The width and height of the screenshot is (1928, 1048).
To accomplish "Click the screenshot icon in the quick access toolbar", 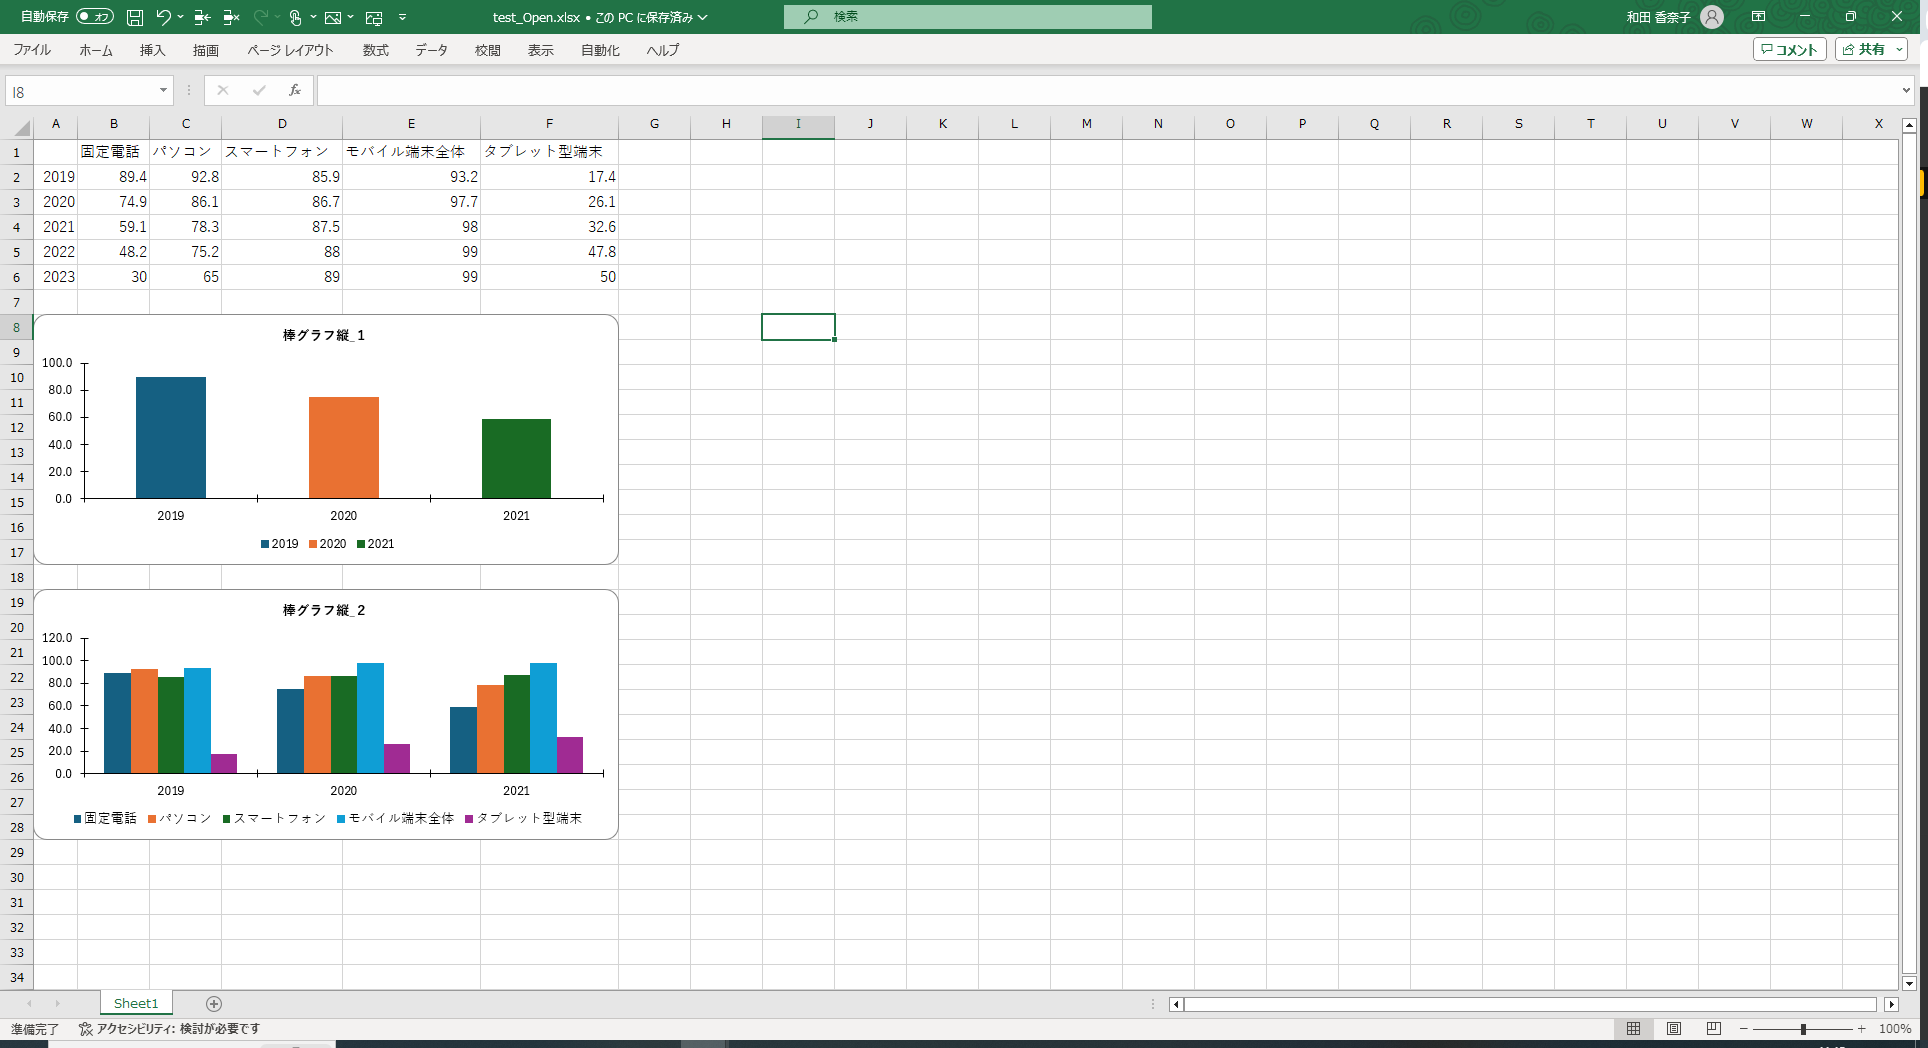I will click(374, 17).
